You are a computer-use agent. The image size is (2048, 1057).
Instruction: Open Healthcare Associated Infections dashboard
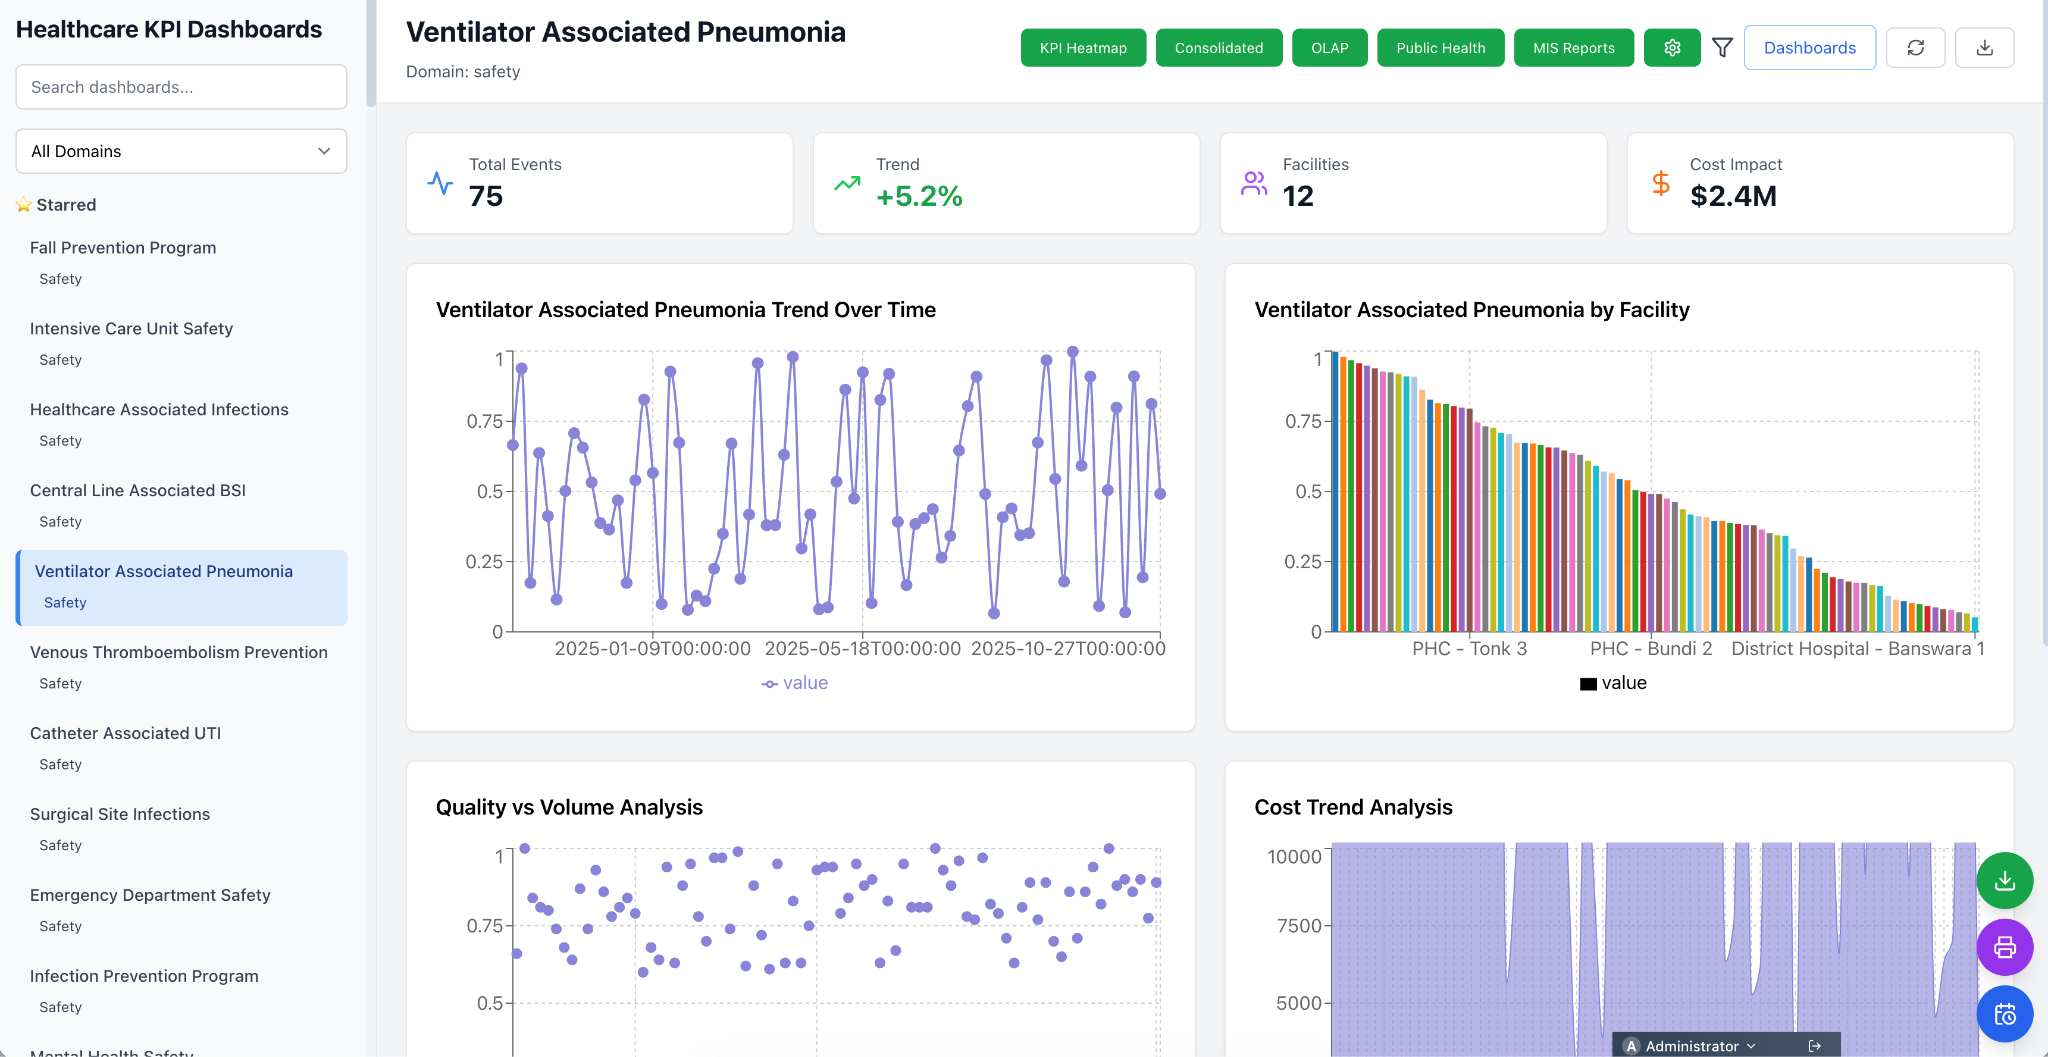pos(181,425)
